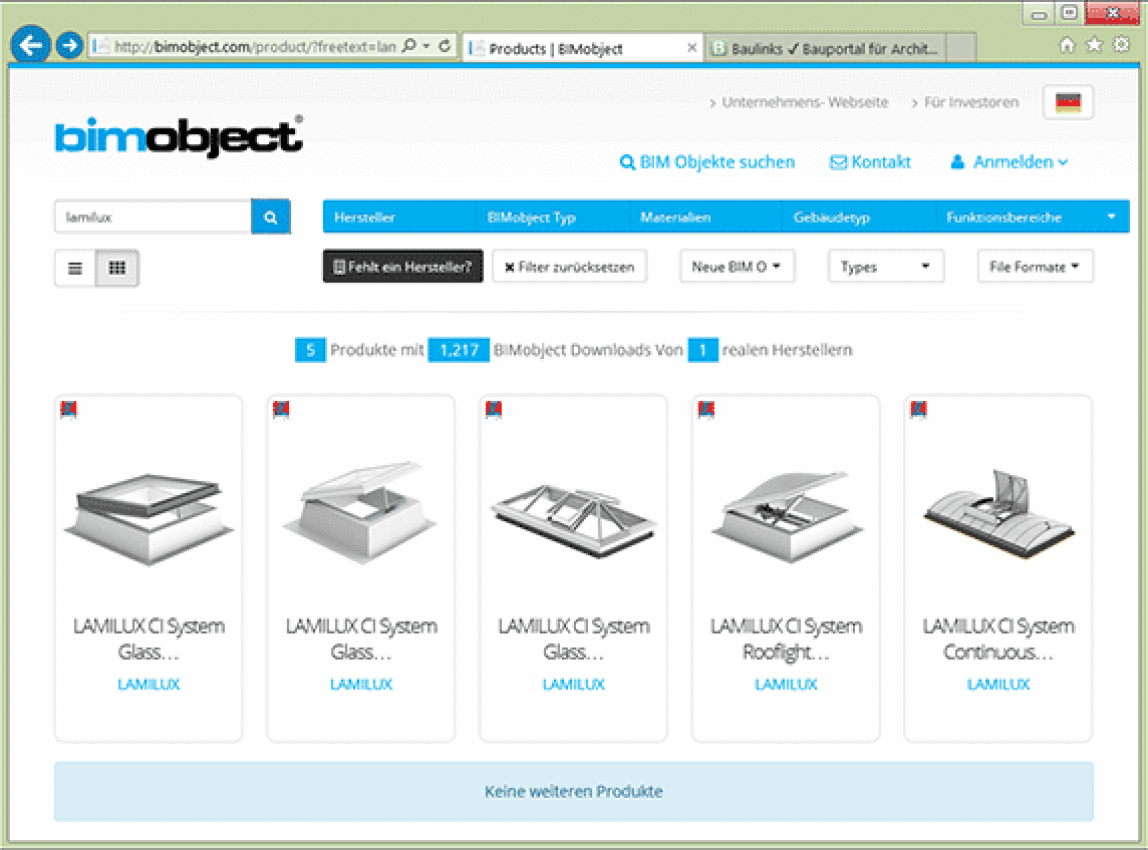1148x850 pixels.
Task: Open the continuous barrel rooflight thumbnail
Action: (x=998, y=512)
